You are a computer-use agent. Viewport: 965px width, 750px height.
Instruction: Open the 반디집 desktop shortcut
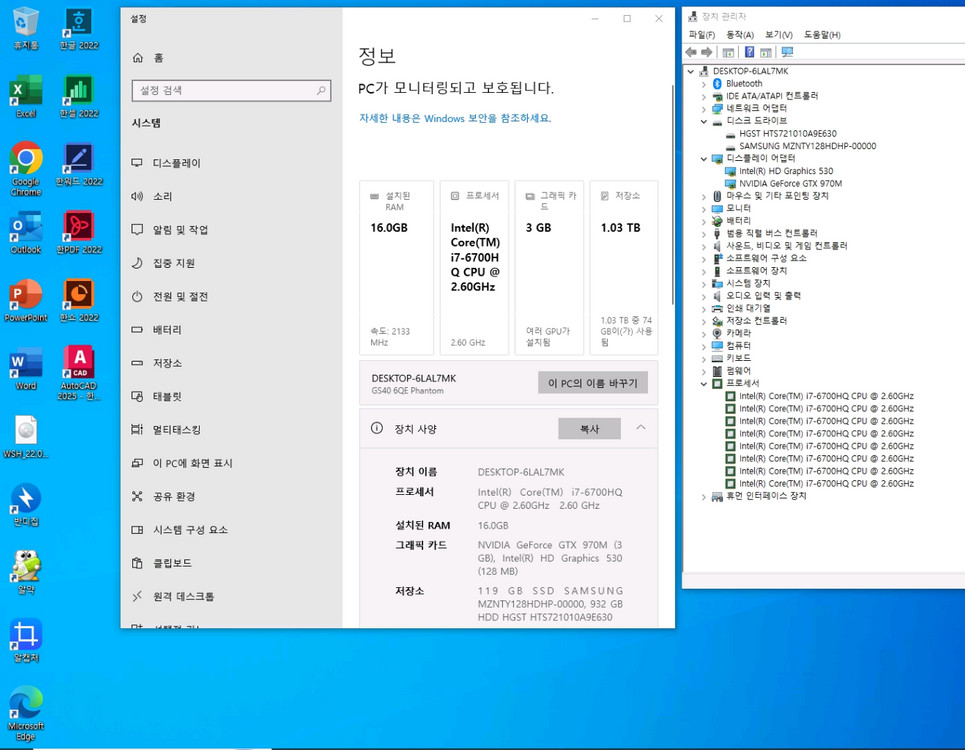25,505
